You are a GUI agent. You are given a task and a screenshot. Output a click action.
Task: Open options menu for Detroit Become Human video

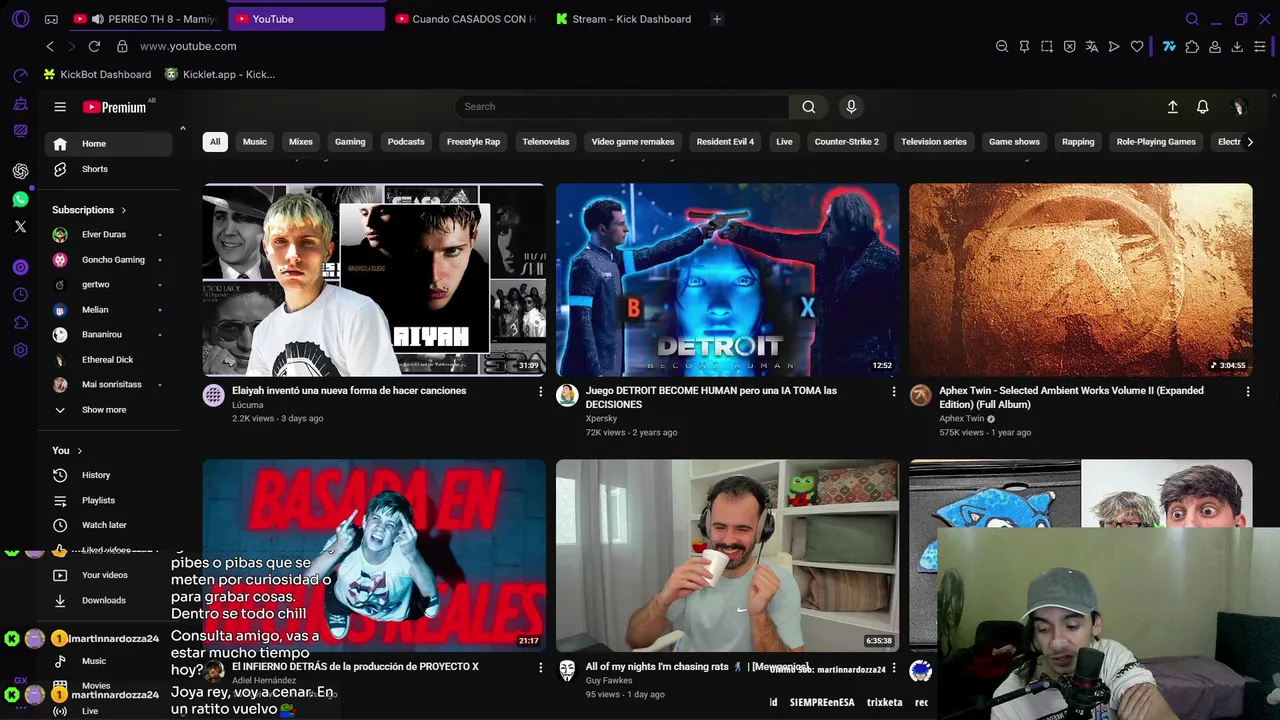[x=894, y=392]
